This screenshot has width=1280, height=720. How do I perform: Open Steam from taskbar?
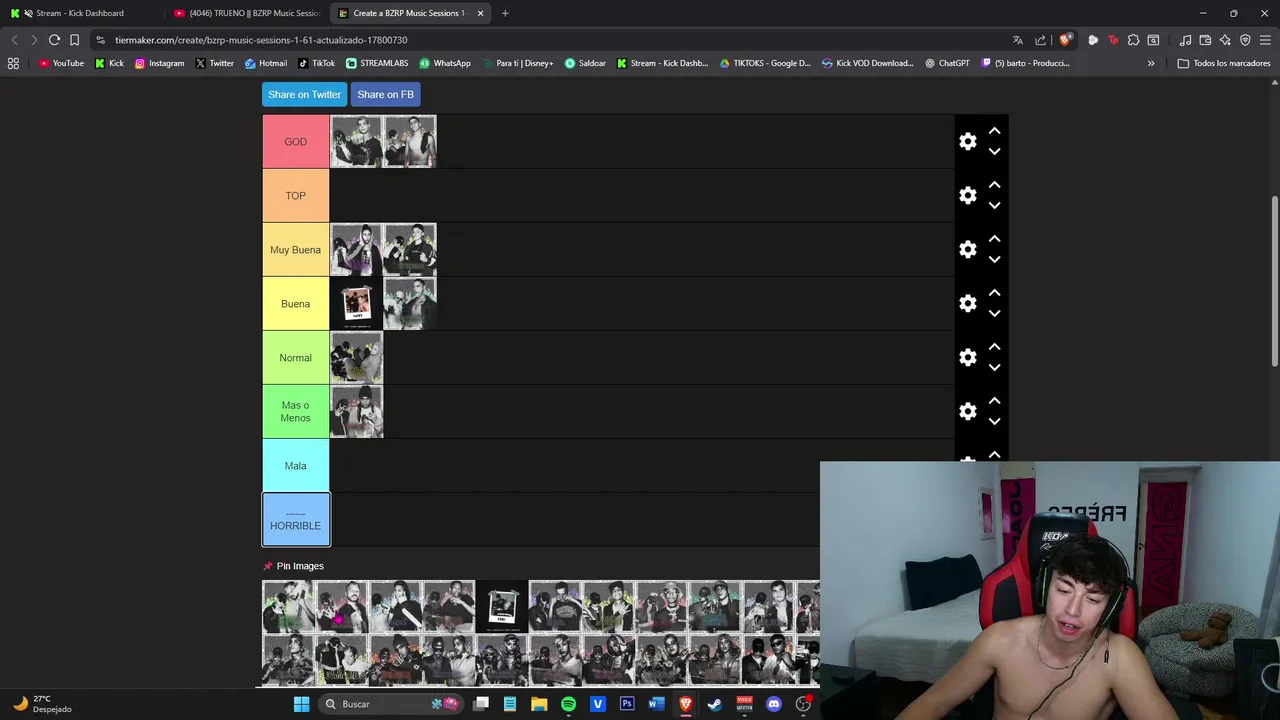715,704
